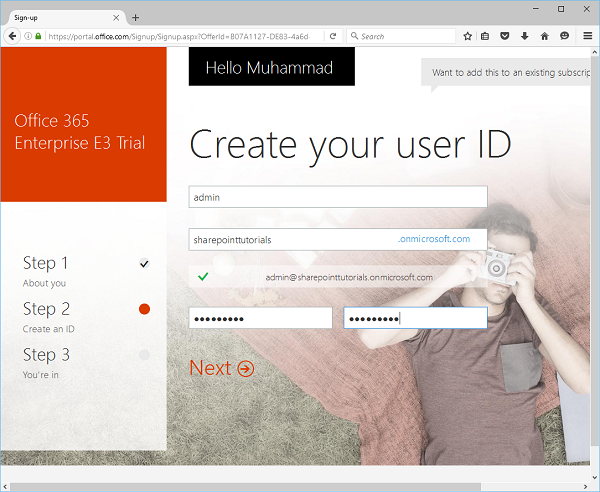Open the downloads arrow icon
The width and height of the screenshot is (600, 492).
525,36
